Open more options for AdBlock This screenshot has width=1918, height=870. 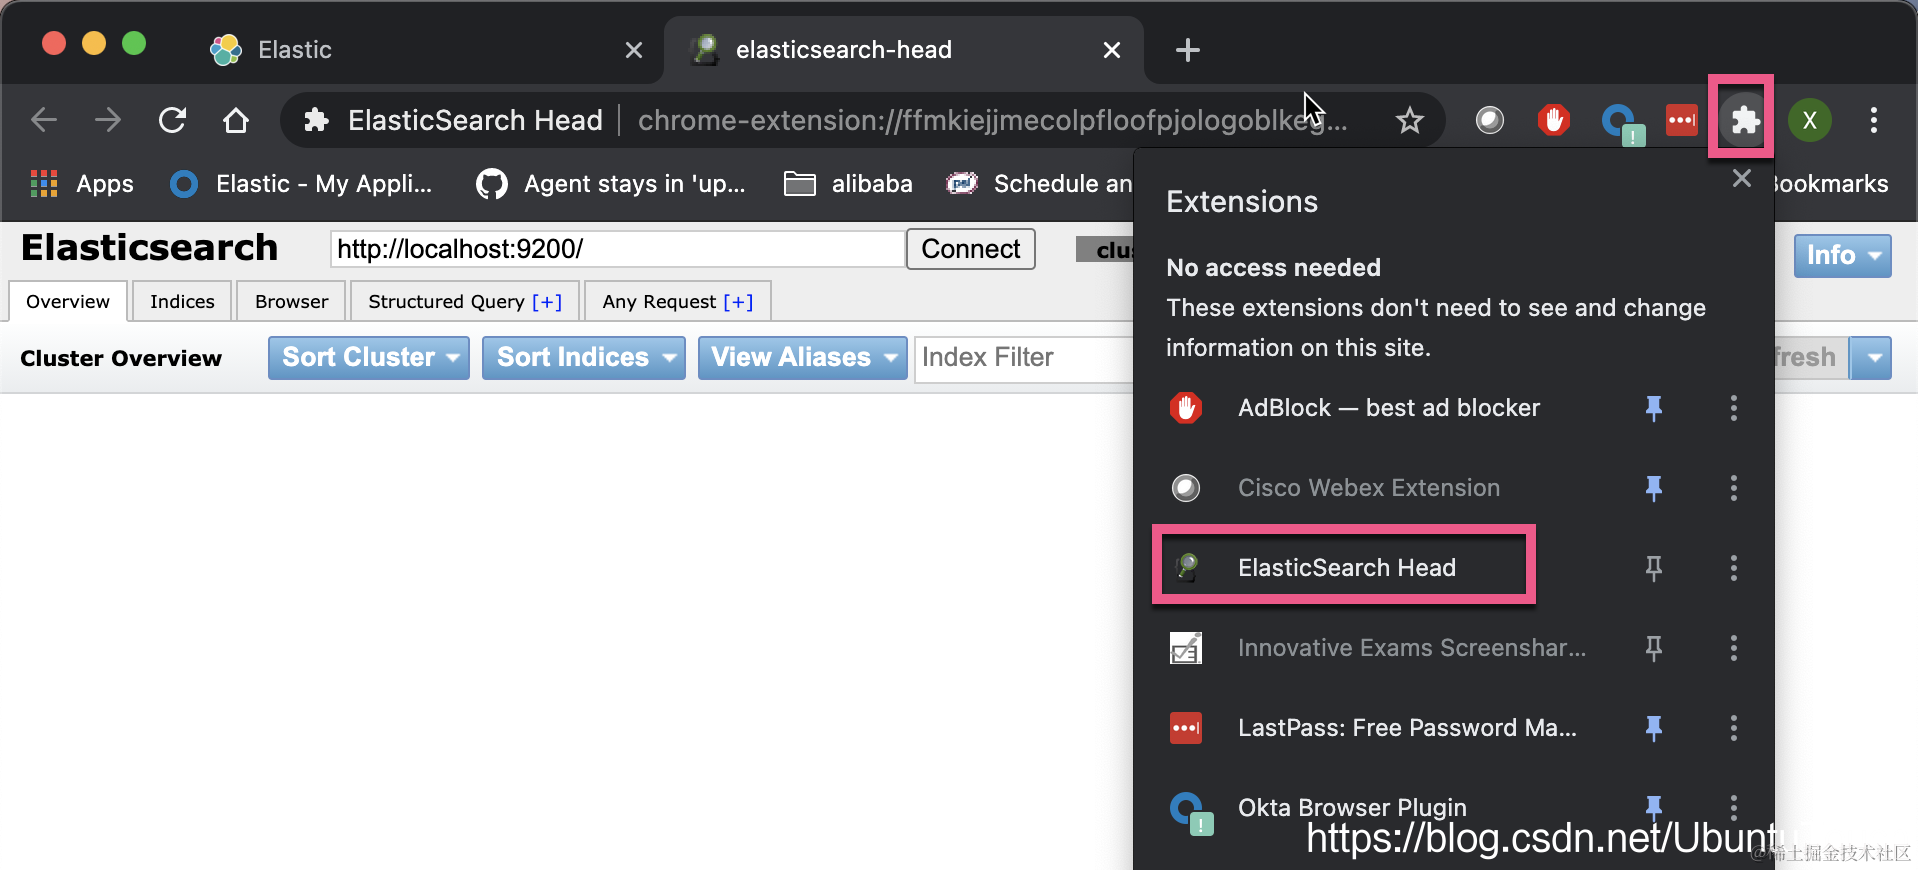pyautogui.click(x=1734, y=408)
